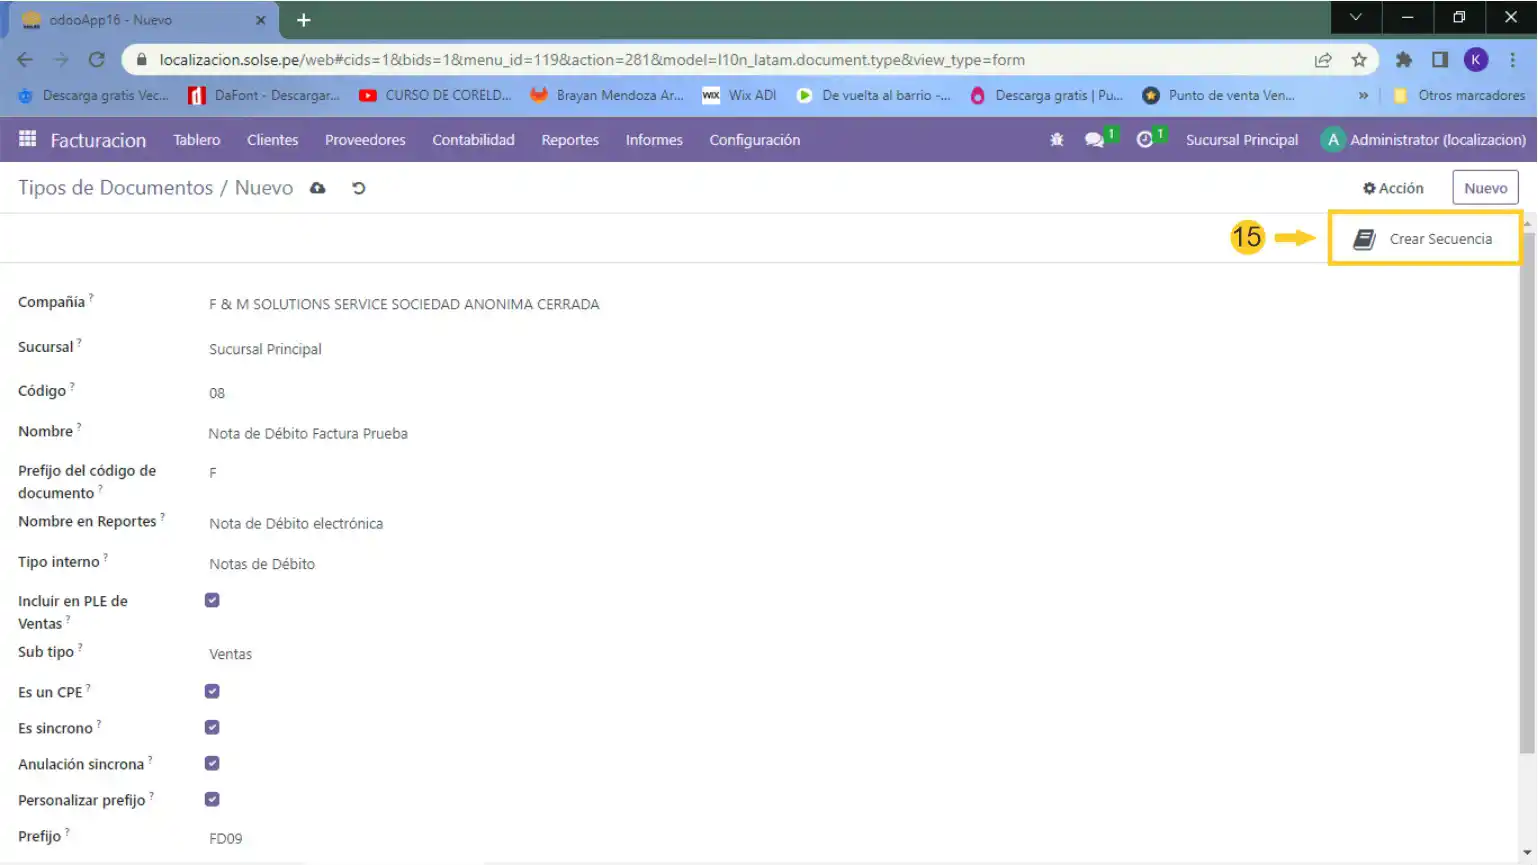Open Wix ADI bookmark
The height and width of the screenshot is (865, 1538).
(x=740, y=96)
